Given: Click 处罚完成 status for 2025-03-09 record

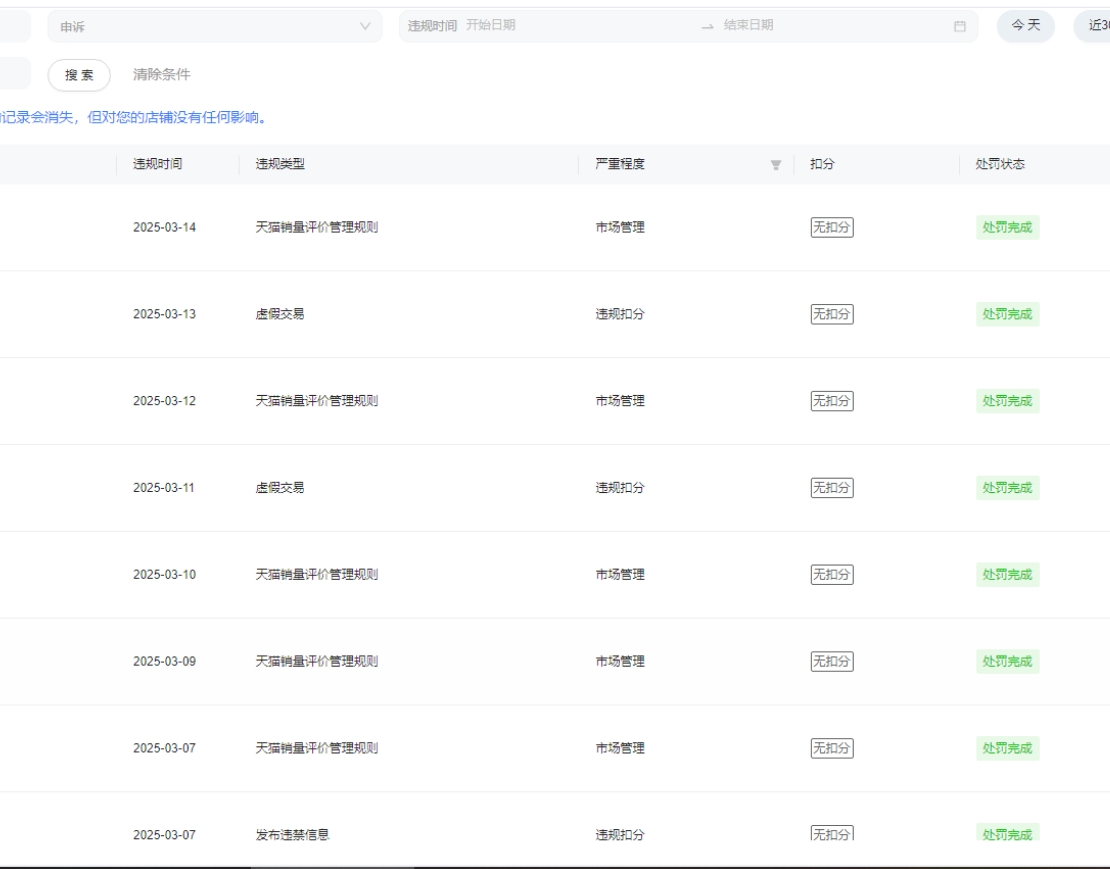Looking at the screenshot, I should click(x=1006, y=661).
